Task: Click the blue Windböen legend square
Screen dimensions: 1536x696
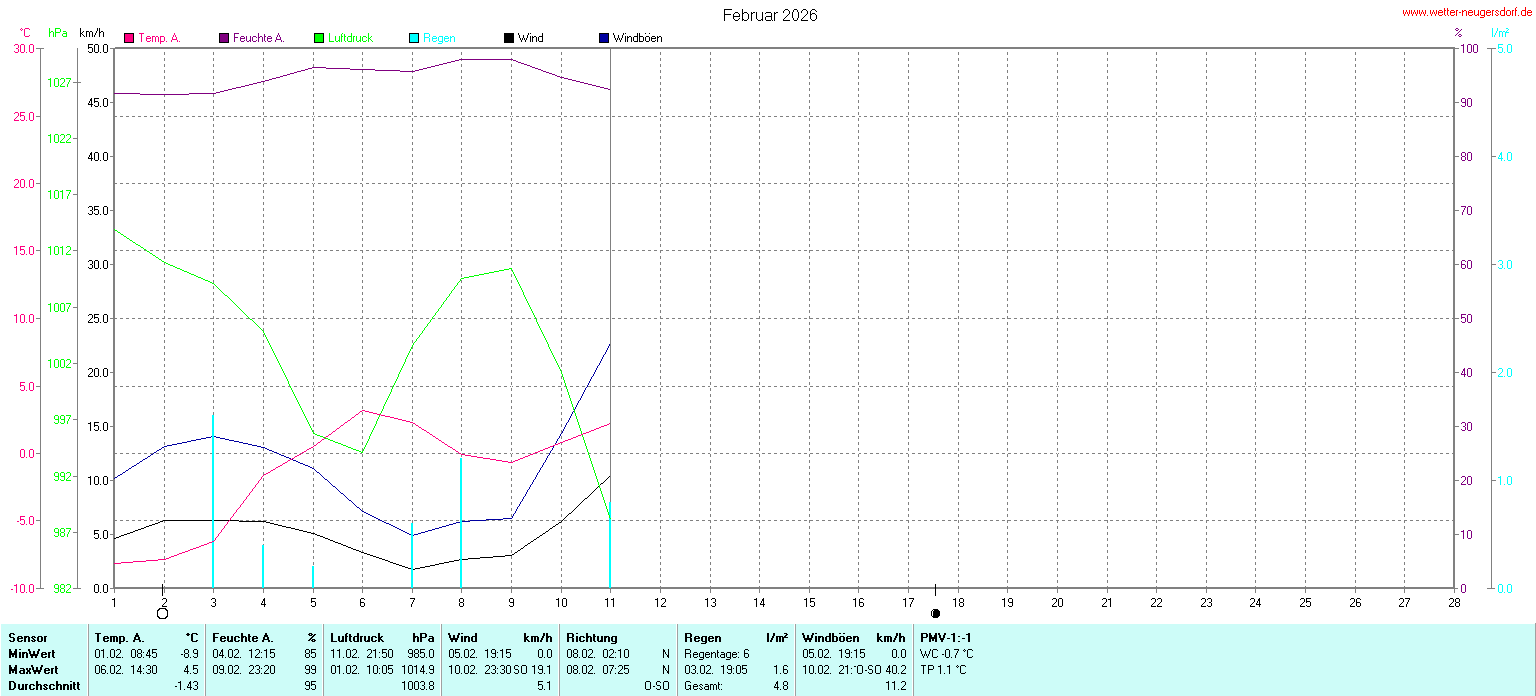Action: (x=604, y=38)
